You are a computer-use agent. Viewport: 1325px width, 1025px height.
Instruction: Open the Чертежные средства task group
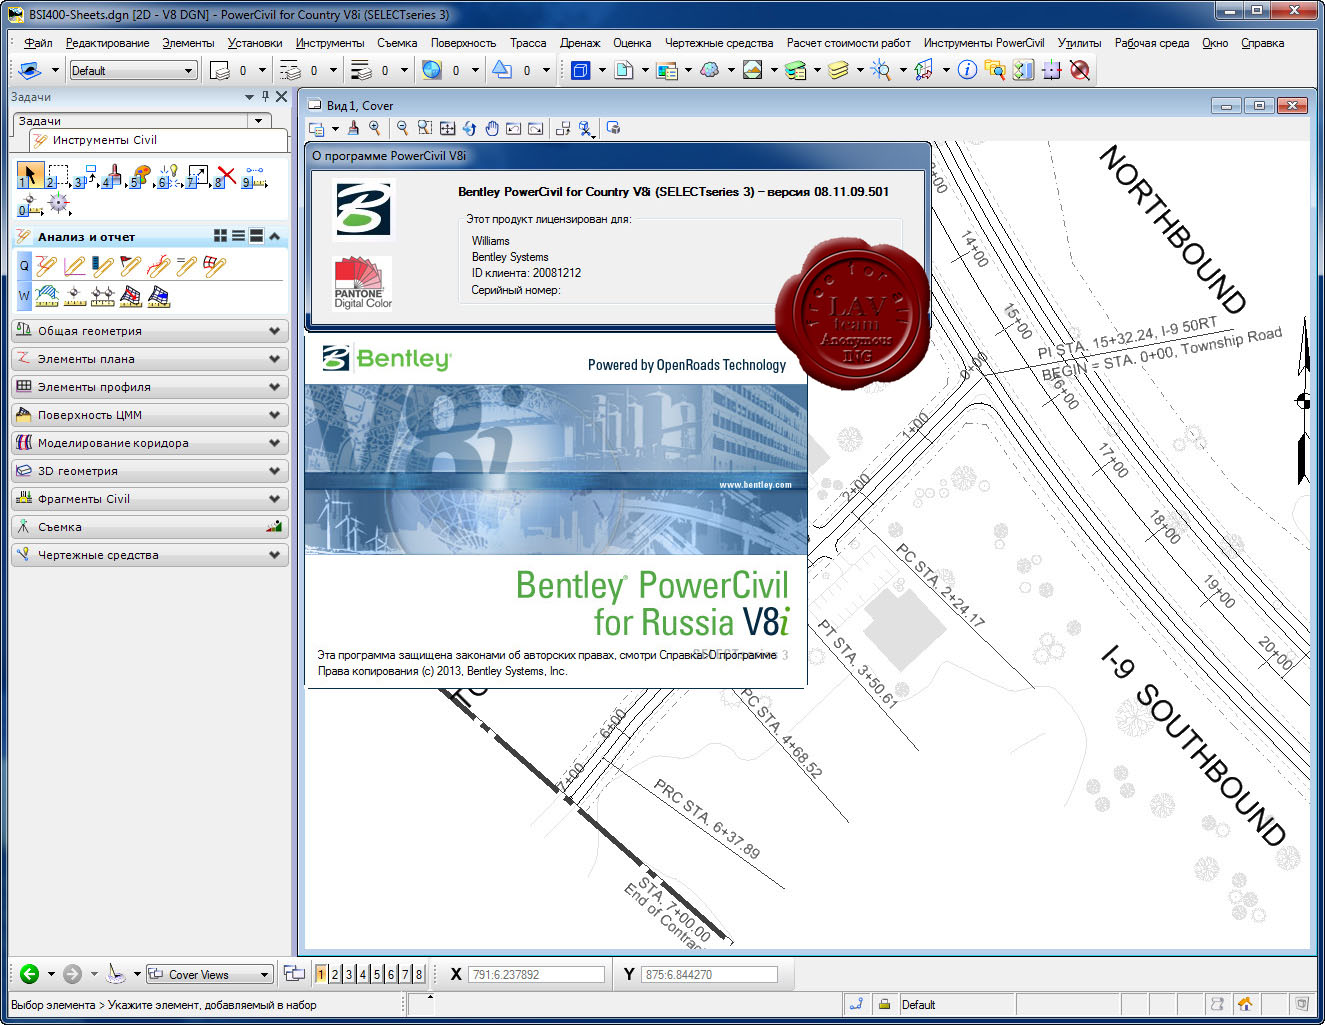point(150,554)
